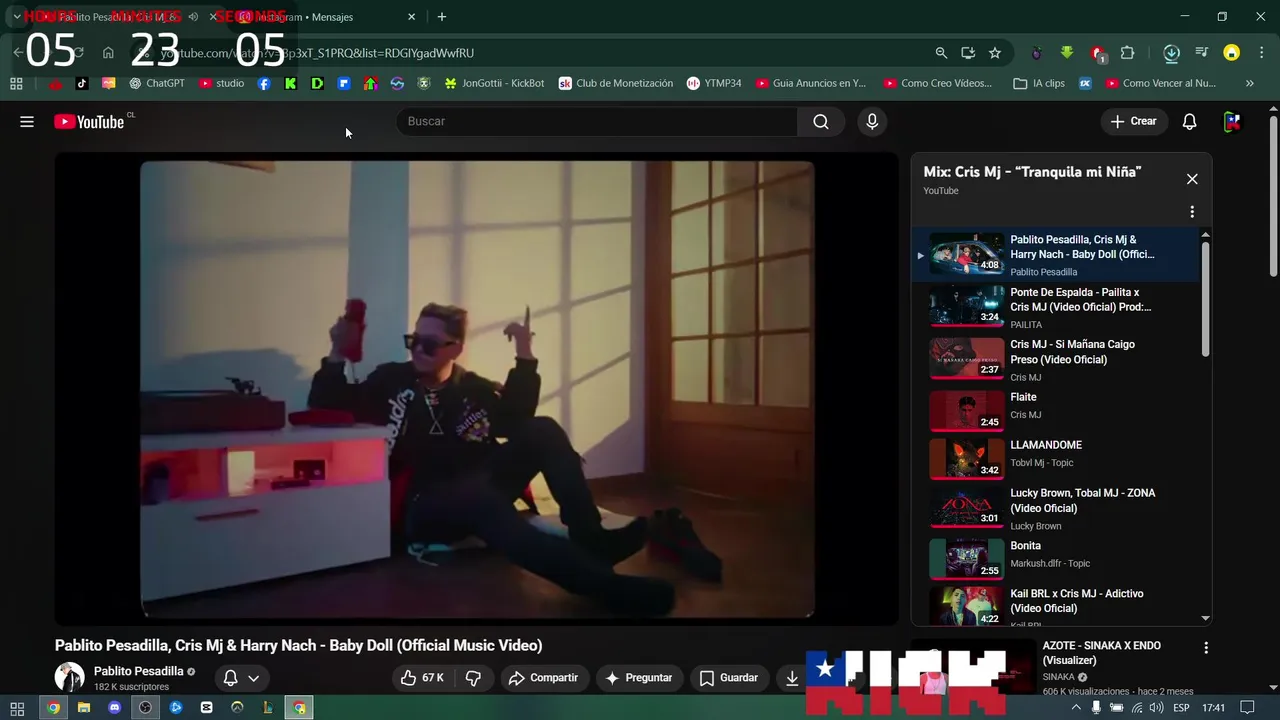1280x720 pixels.
Task: Play LLAMANDOME by Tobvl Mj
Action: pyautogui.click(x=1055, y=458)
